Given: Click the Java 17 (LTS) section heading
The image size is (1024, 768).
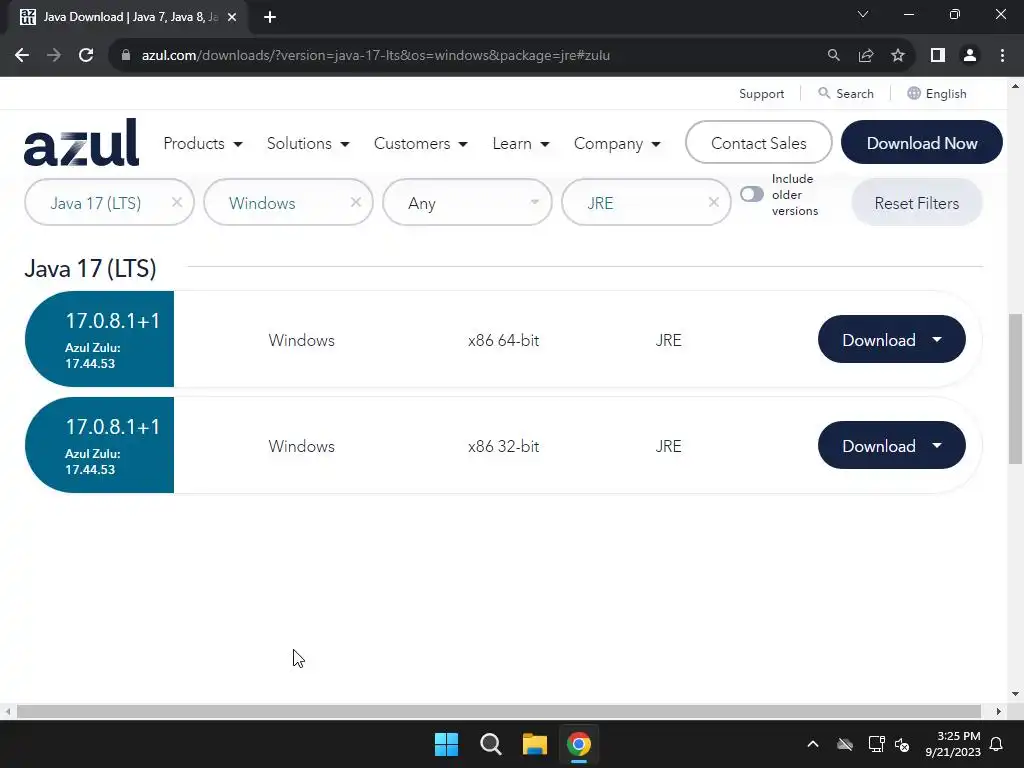Looking at the screenshot, I should click(x=90, y=268).
